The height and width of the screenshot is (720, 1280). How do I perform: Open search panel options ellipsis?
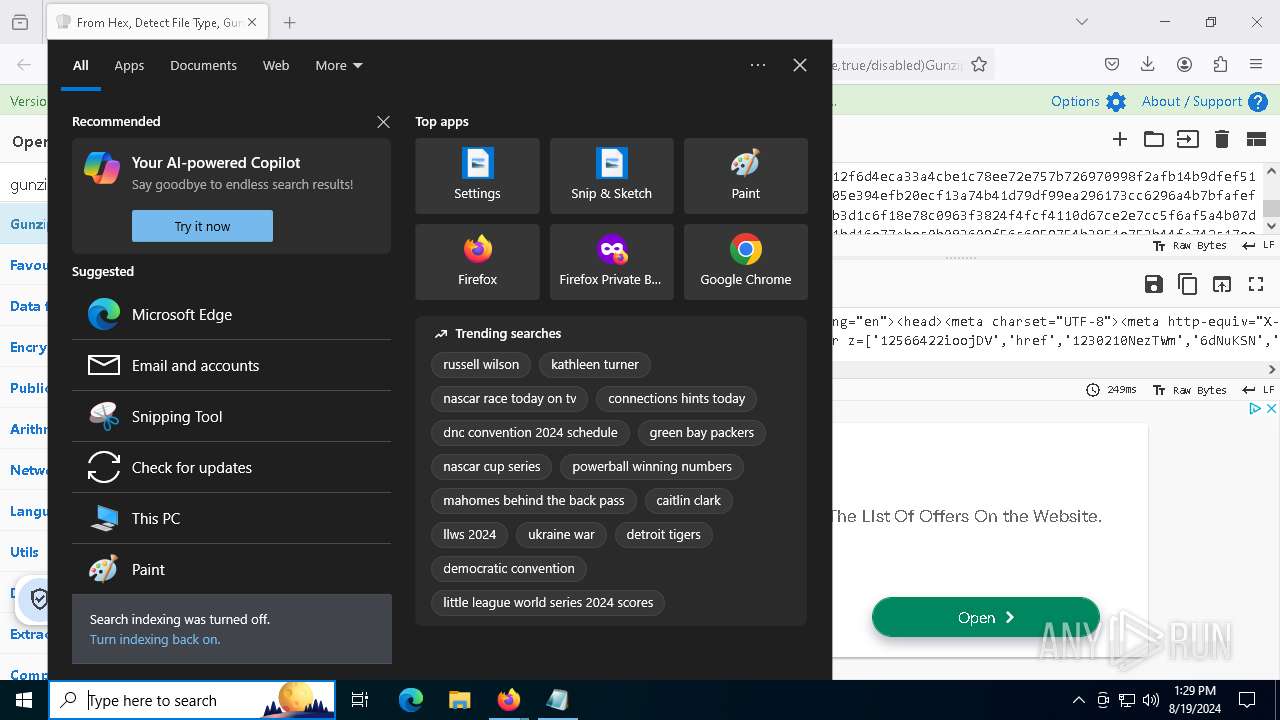[x=758, y=65]
